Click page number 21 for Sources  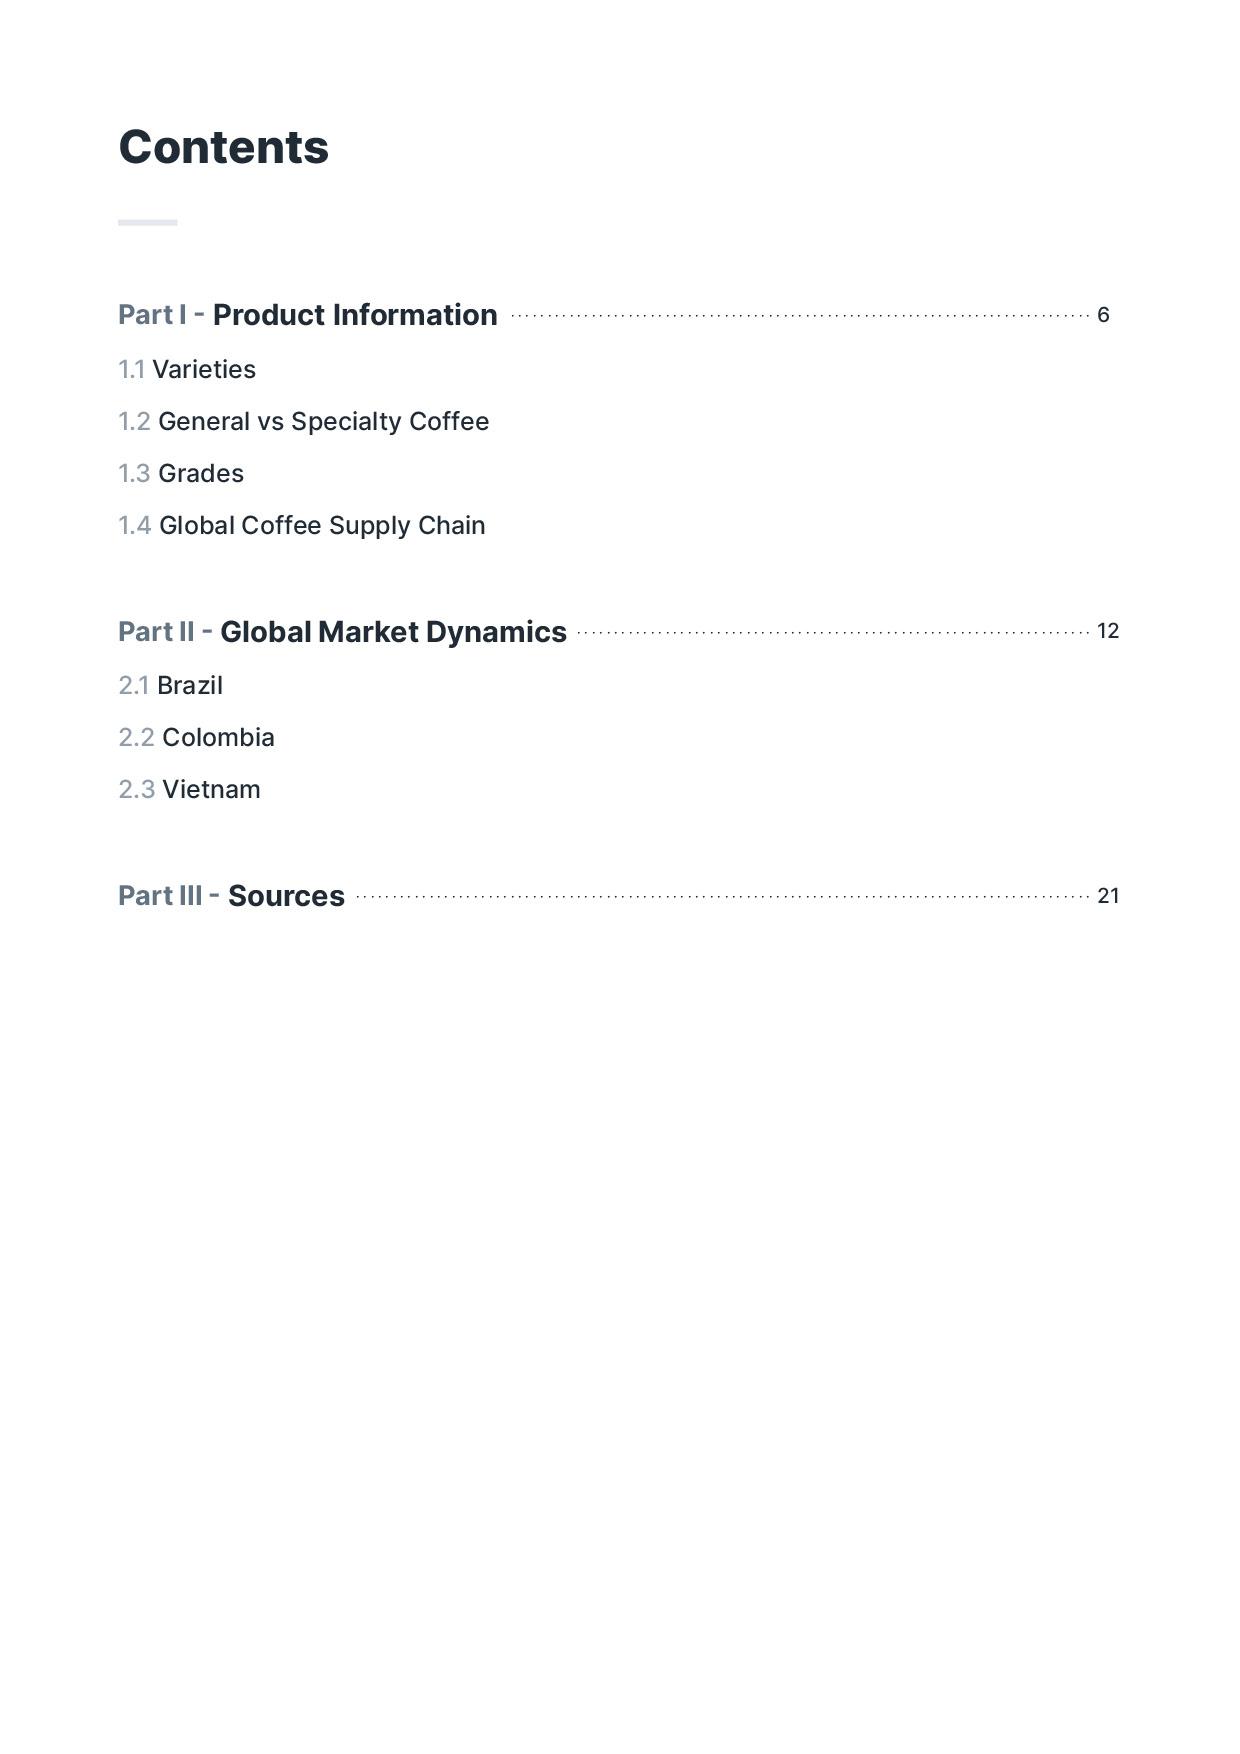click(1108, 896)
